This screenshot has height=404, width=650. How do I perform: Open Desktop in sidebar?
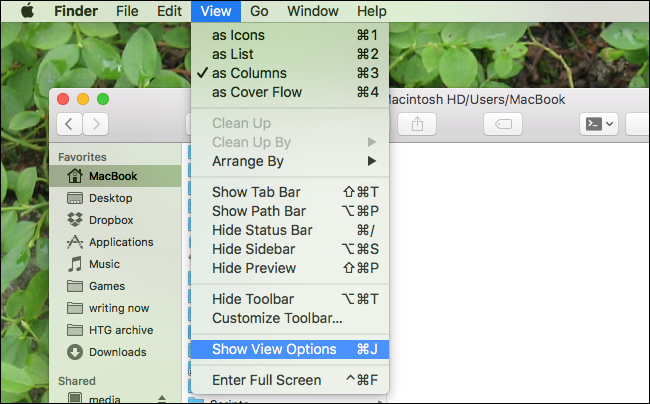click(115, 198)
